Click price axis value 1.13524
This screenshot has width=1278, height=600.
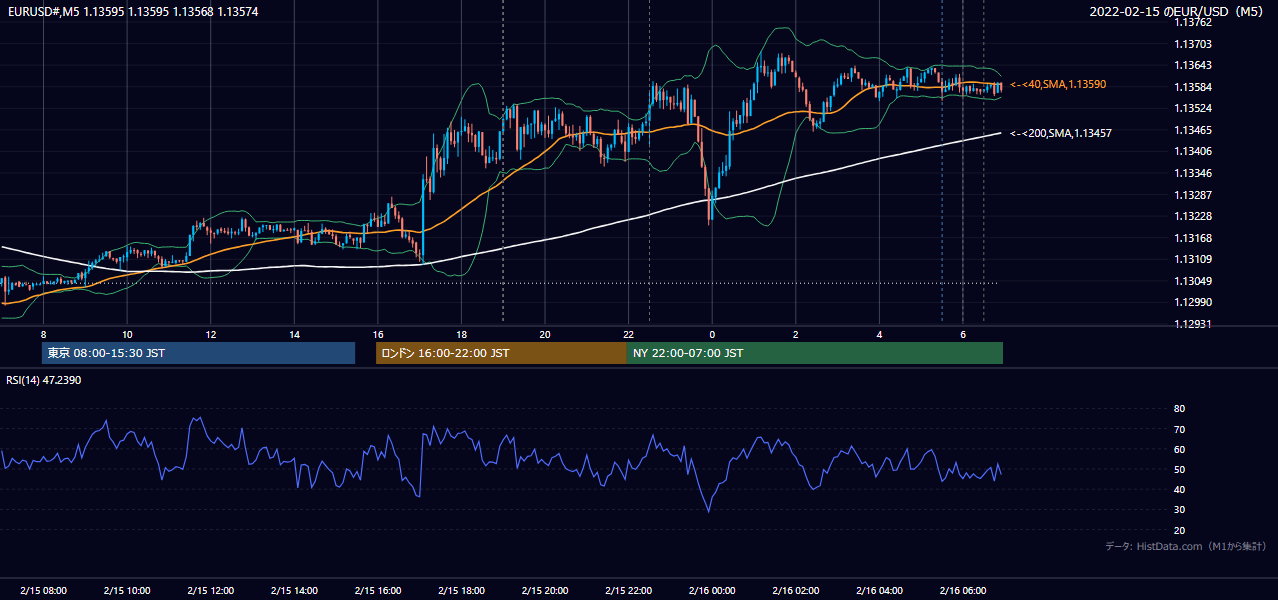click(x=1192, y=108)
